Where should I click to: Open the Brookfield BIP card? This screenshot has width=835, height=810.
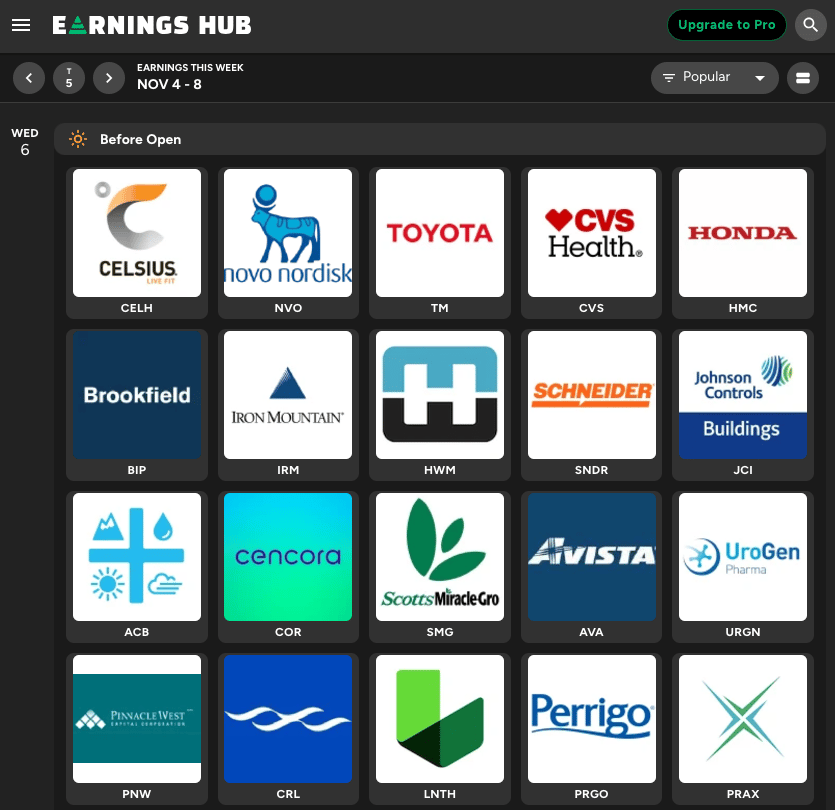[137, 405]
